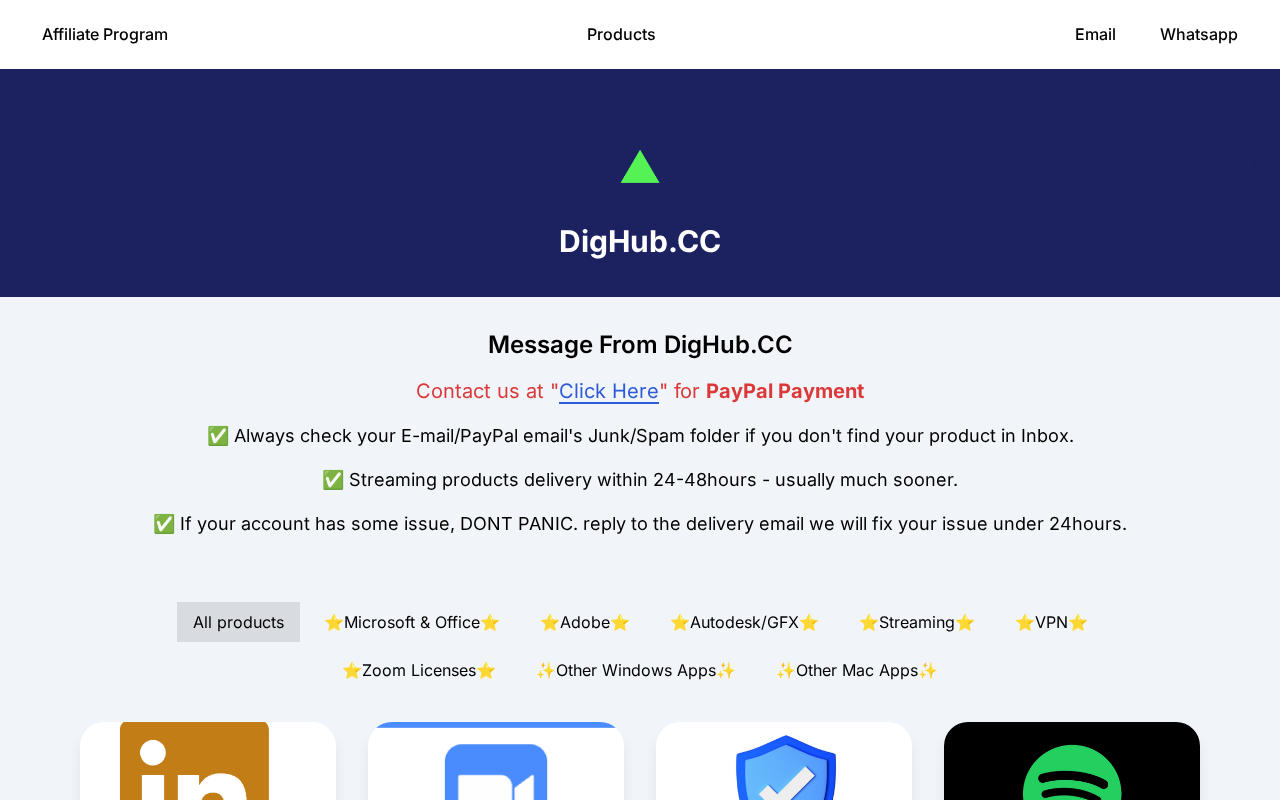This screenshot has width=1280, height=800.
Task: Follow the Click Here PayPal link
Action: pyautogui.click(x=609, y=391)
